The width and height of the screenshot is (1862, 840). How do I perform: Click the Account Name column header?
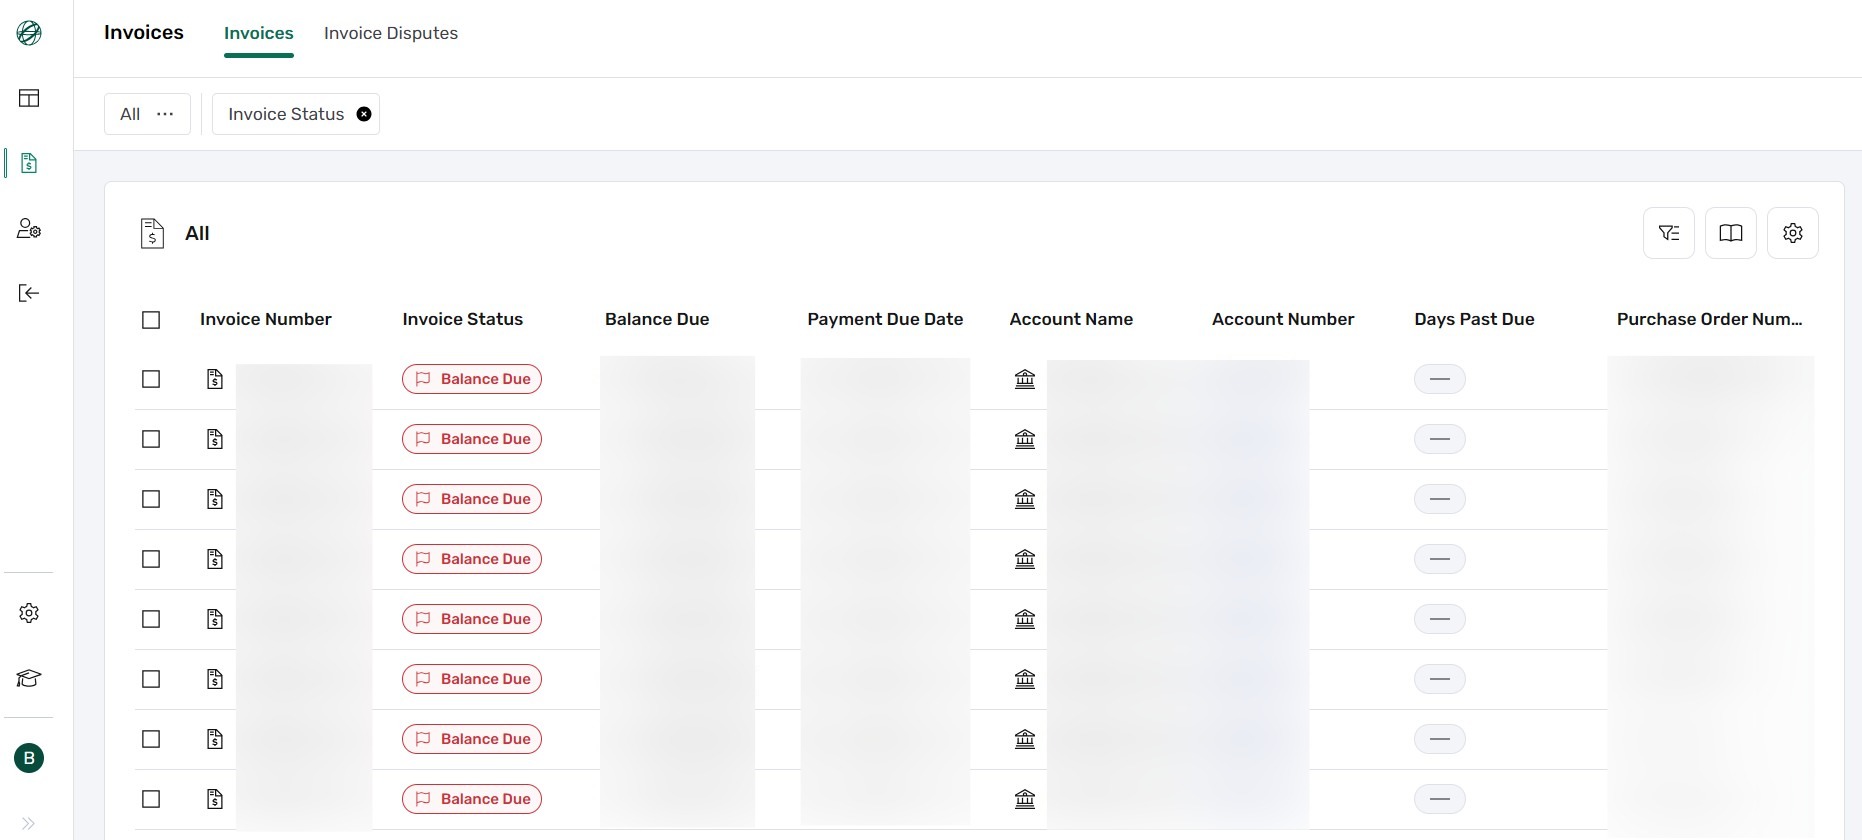pos(1071,319)
